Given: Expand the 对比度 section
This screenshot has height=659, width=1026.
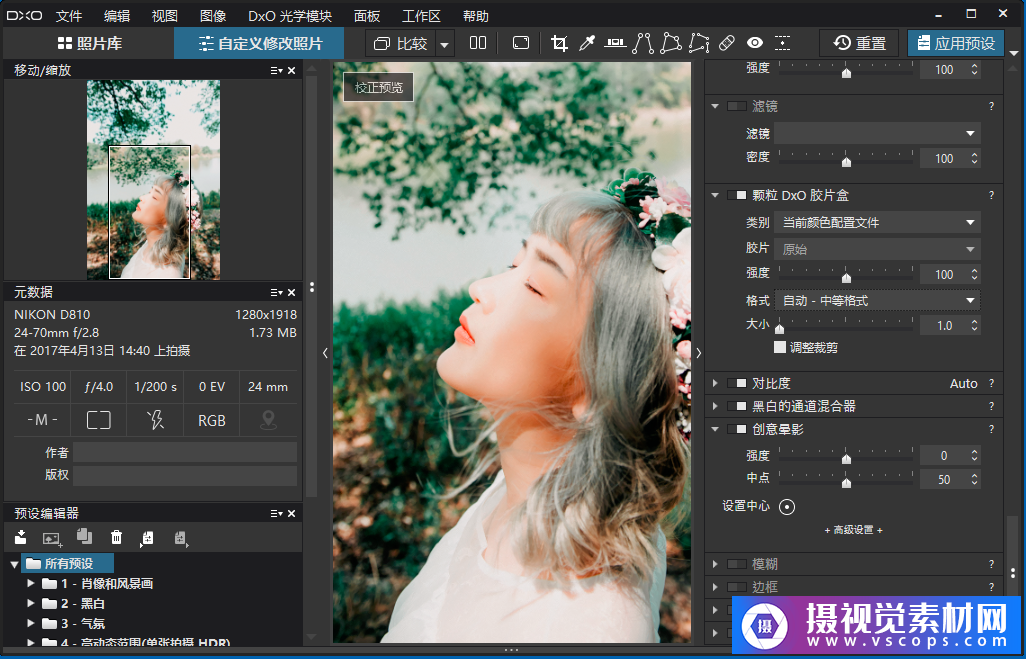Looking at the screenshot, I should click(715, 383).
